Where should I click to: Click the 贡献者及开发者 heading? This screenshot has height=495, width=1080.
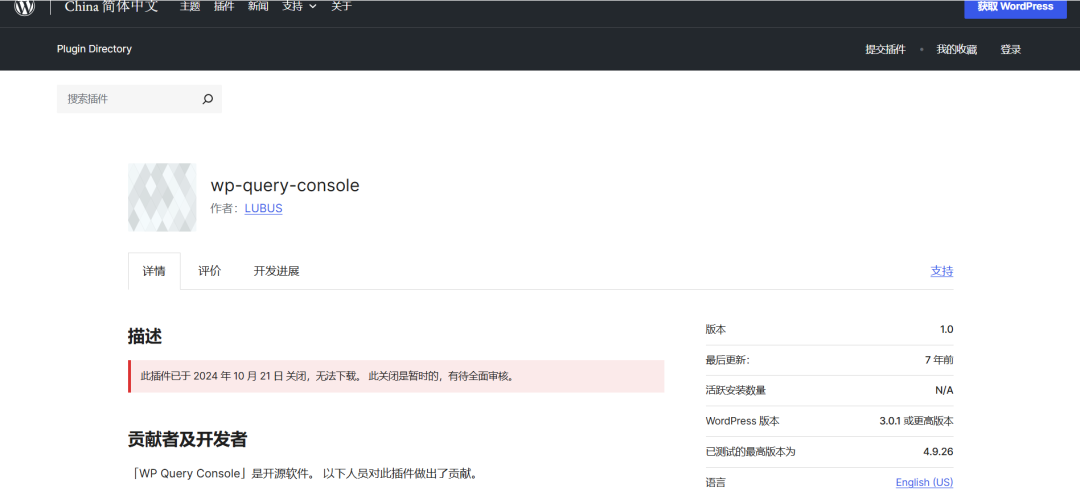pyautogui.click(x=187, y=439)
